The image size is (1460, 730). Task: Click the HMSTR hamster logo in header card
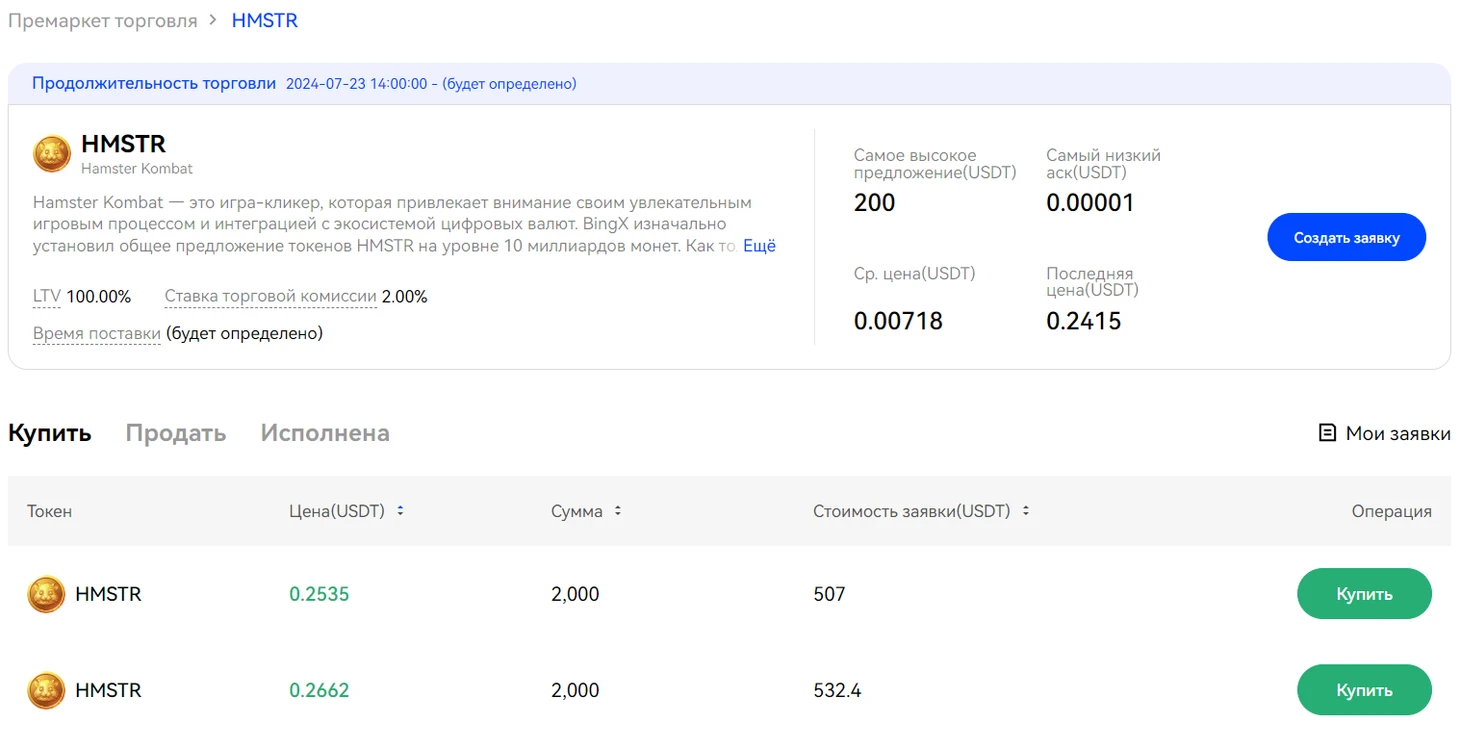(x=52, y=154)
